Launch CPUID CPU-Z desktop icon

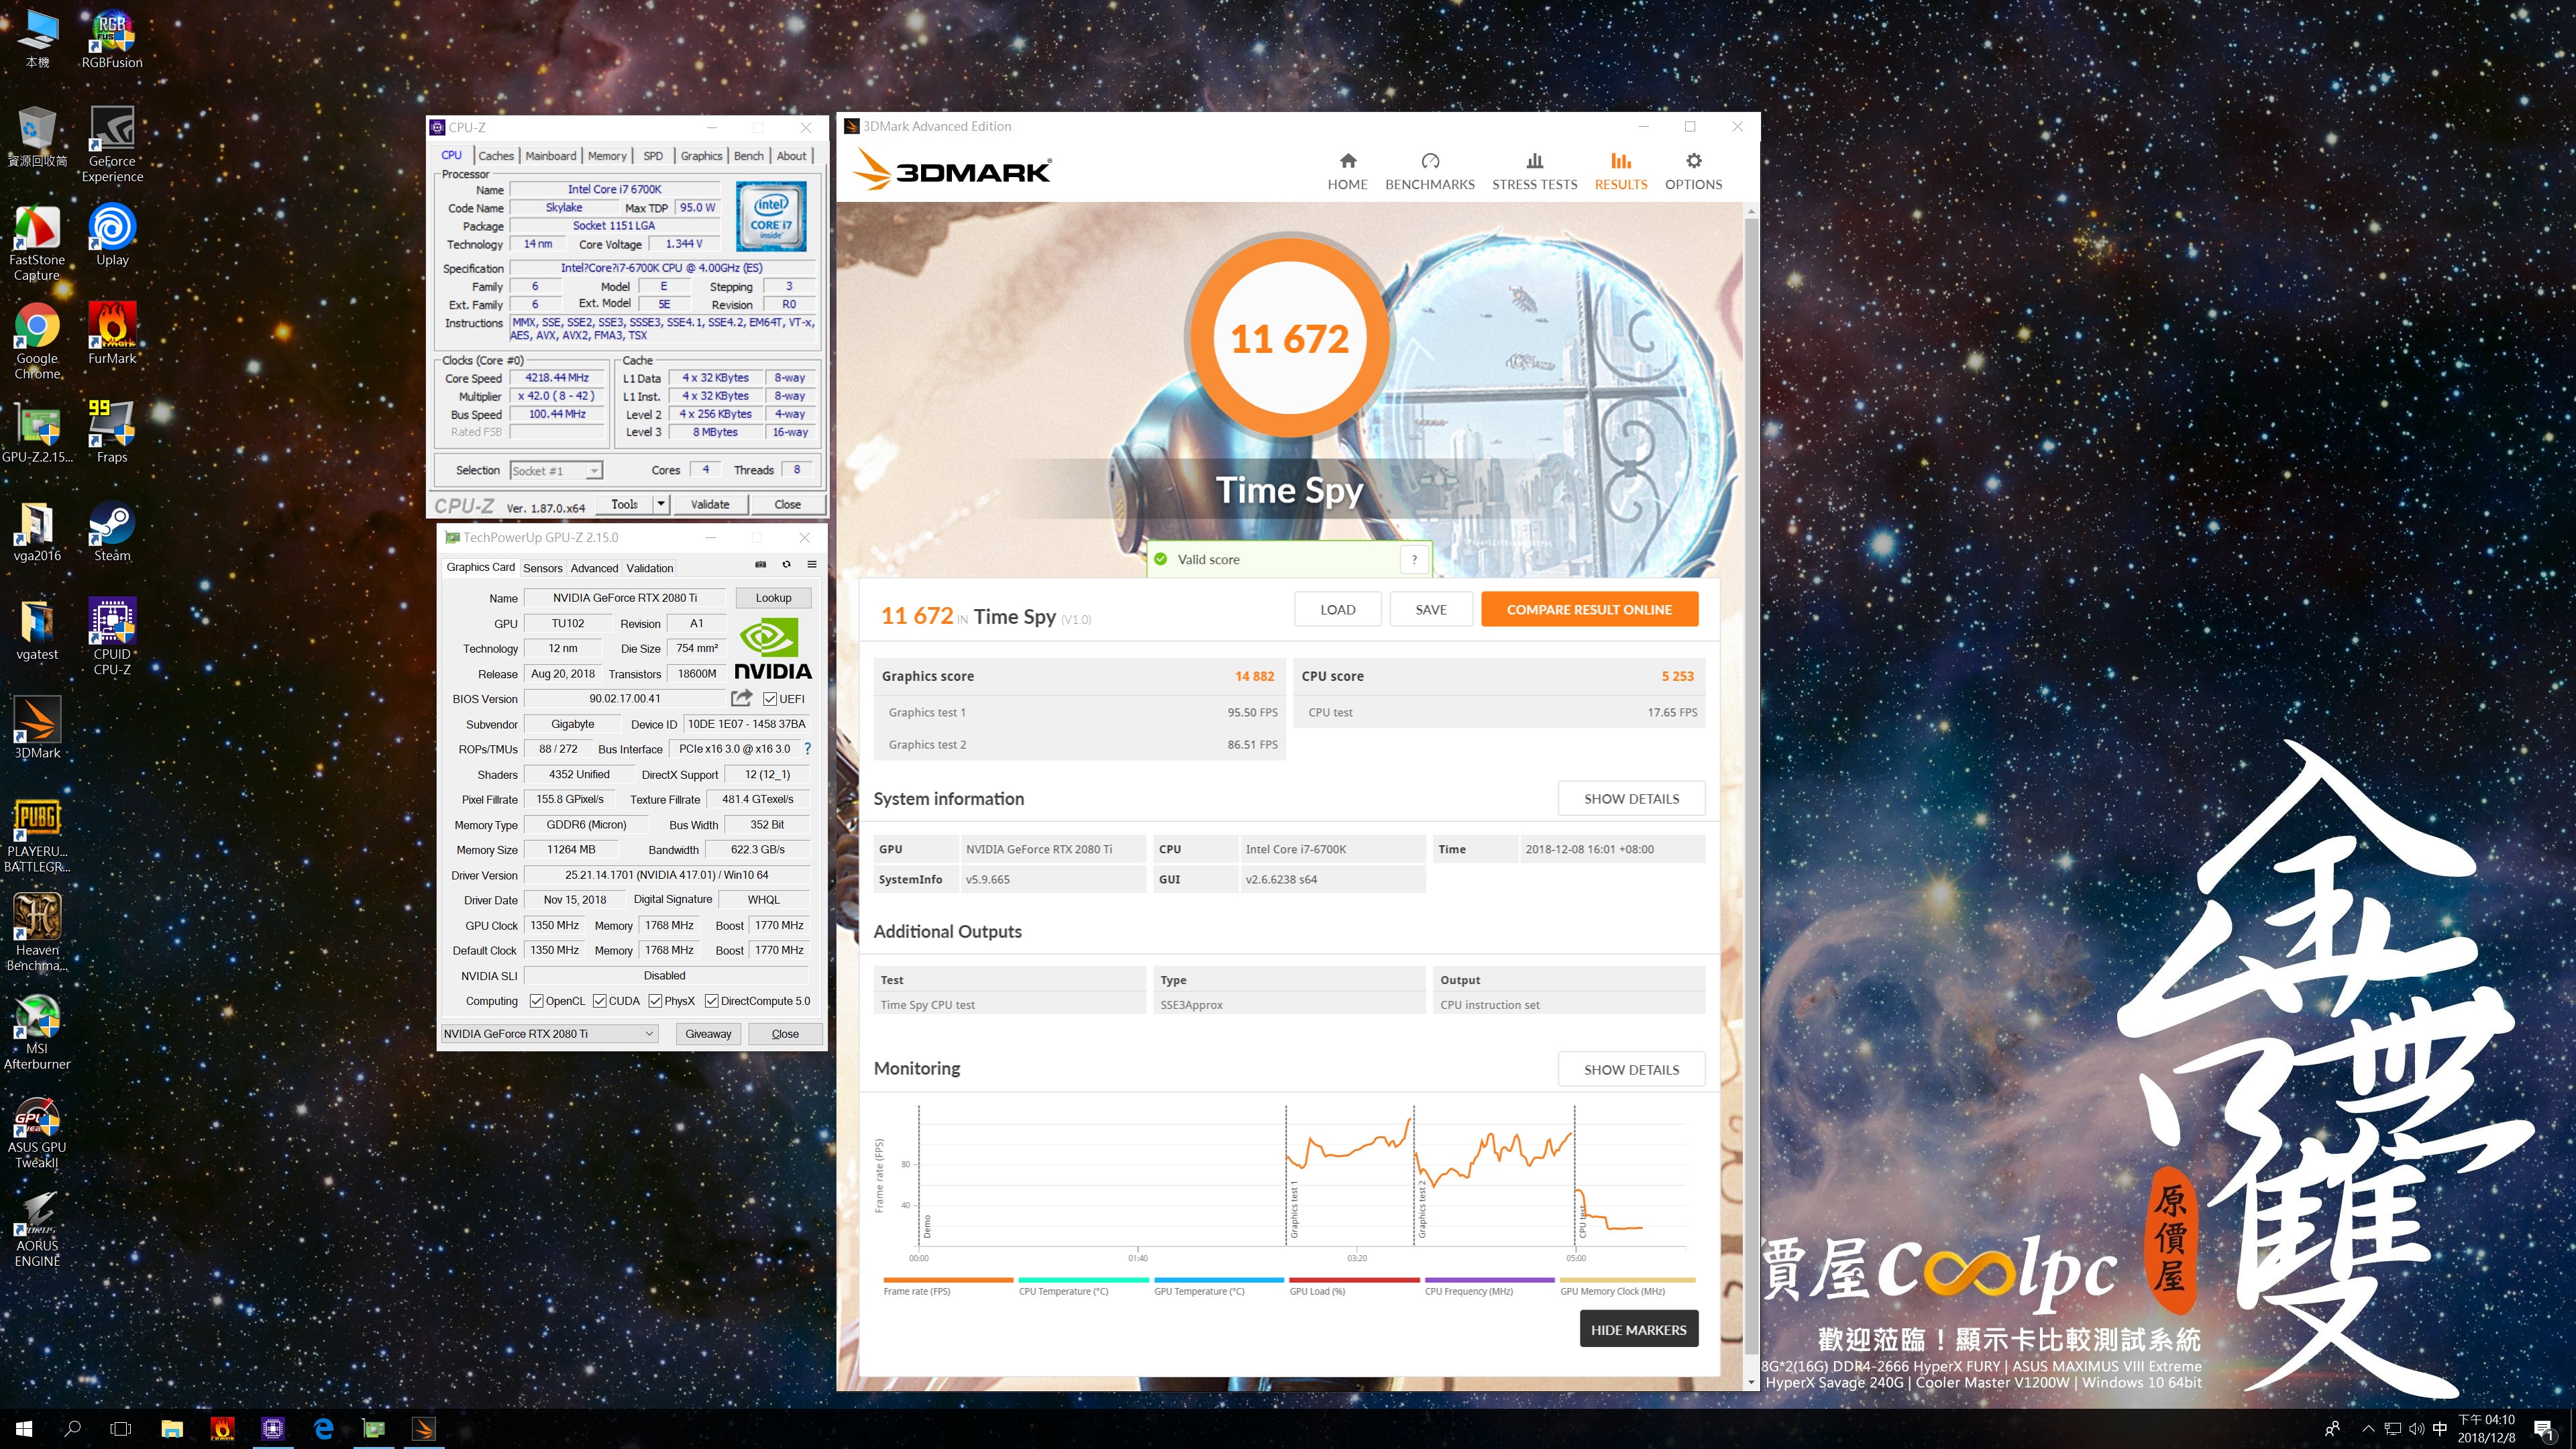pos(112,636)
